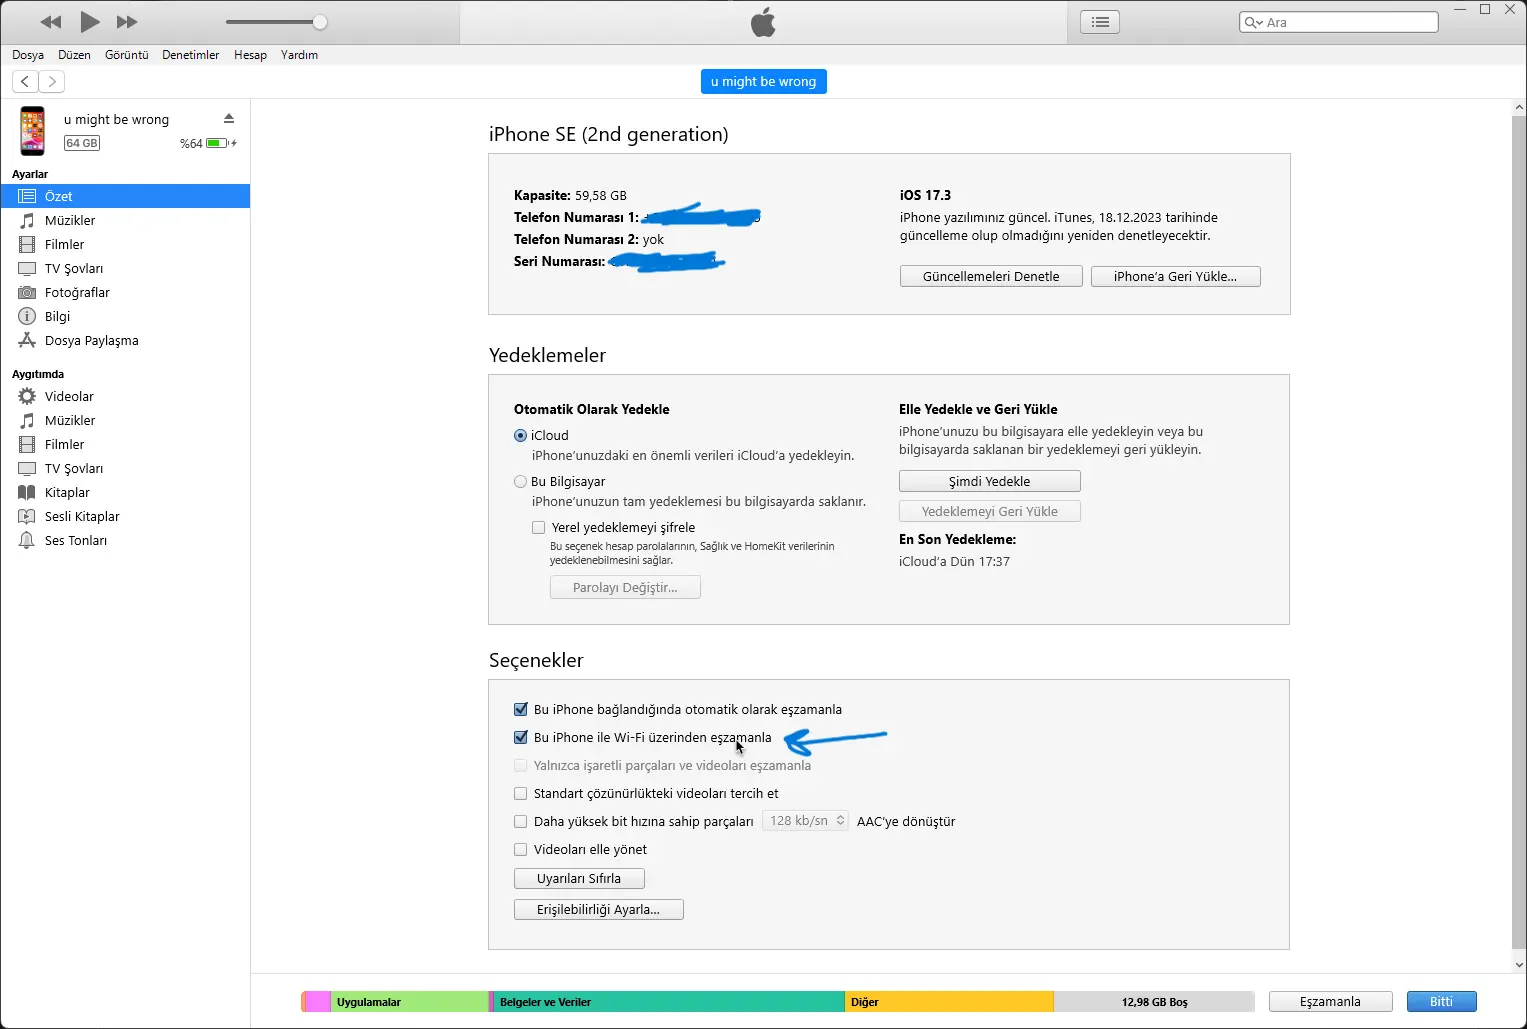
Task: Click the scrollbar down arrow
Action: click(1519, 965)
